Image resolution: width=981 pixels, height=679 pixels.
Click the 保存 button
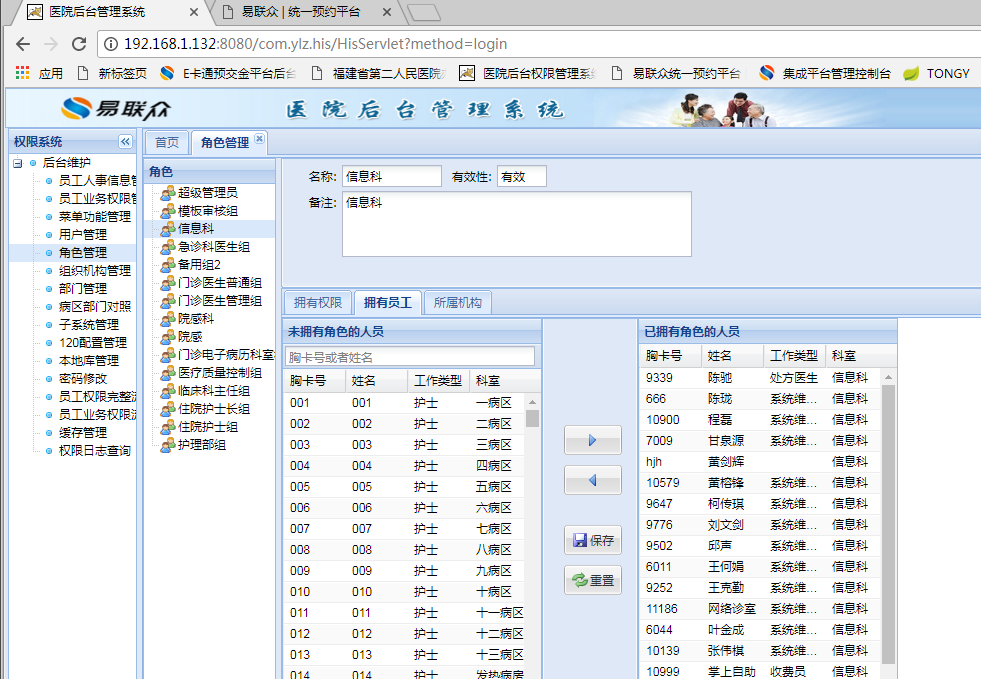click(592, 540)
